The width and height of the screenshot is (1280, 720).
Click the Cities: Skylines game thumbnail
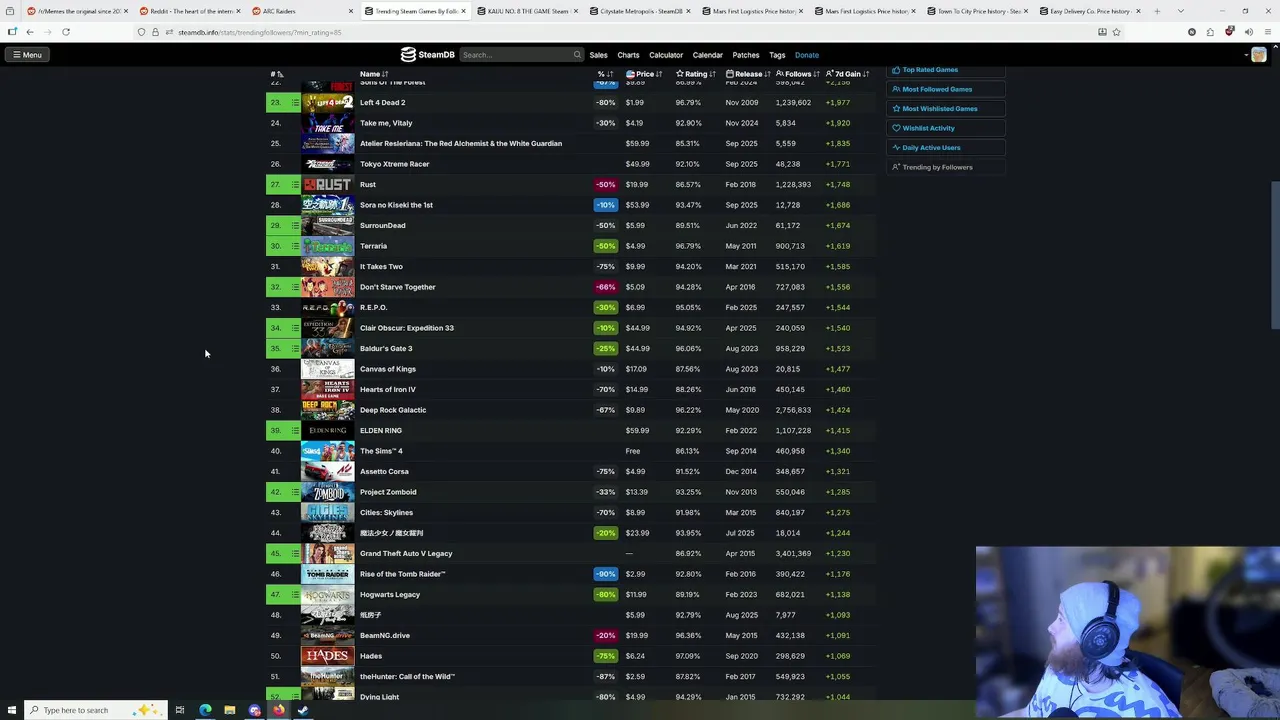(x=327, y=513)
